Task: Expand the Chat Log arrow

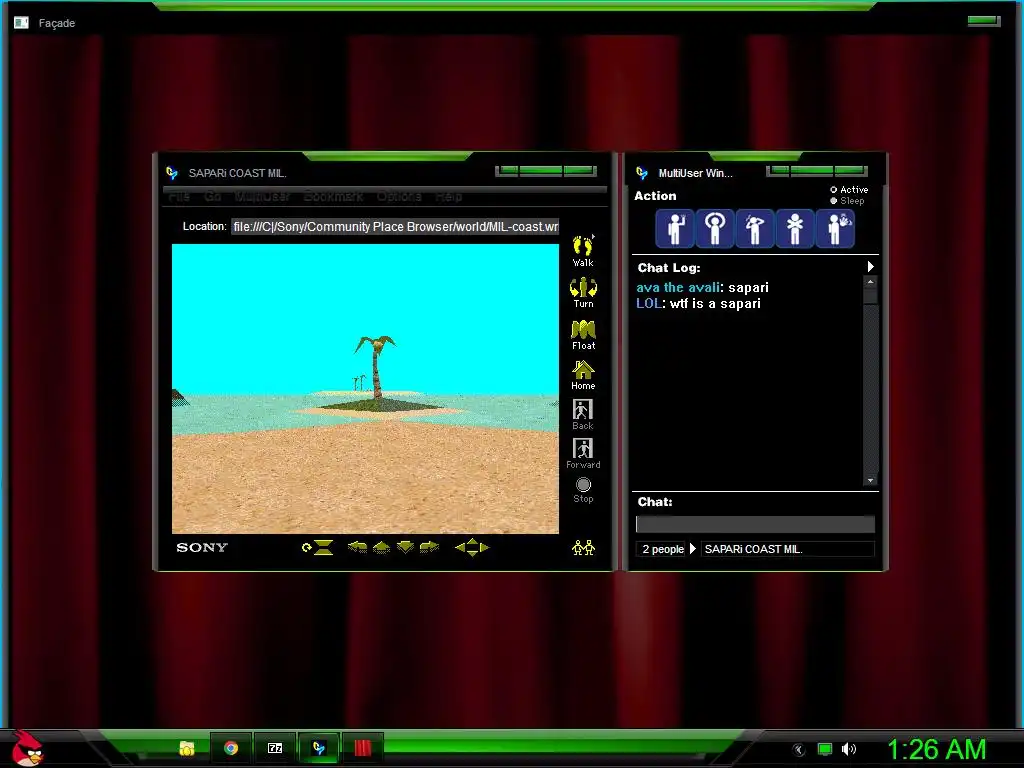Action: point(871,266)
